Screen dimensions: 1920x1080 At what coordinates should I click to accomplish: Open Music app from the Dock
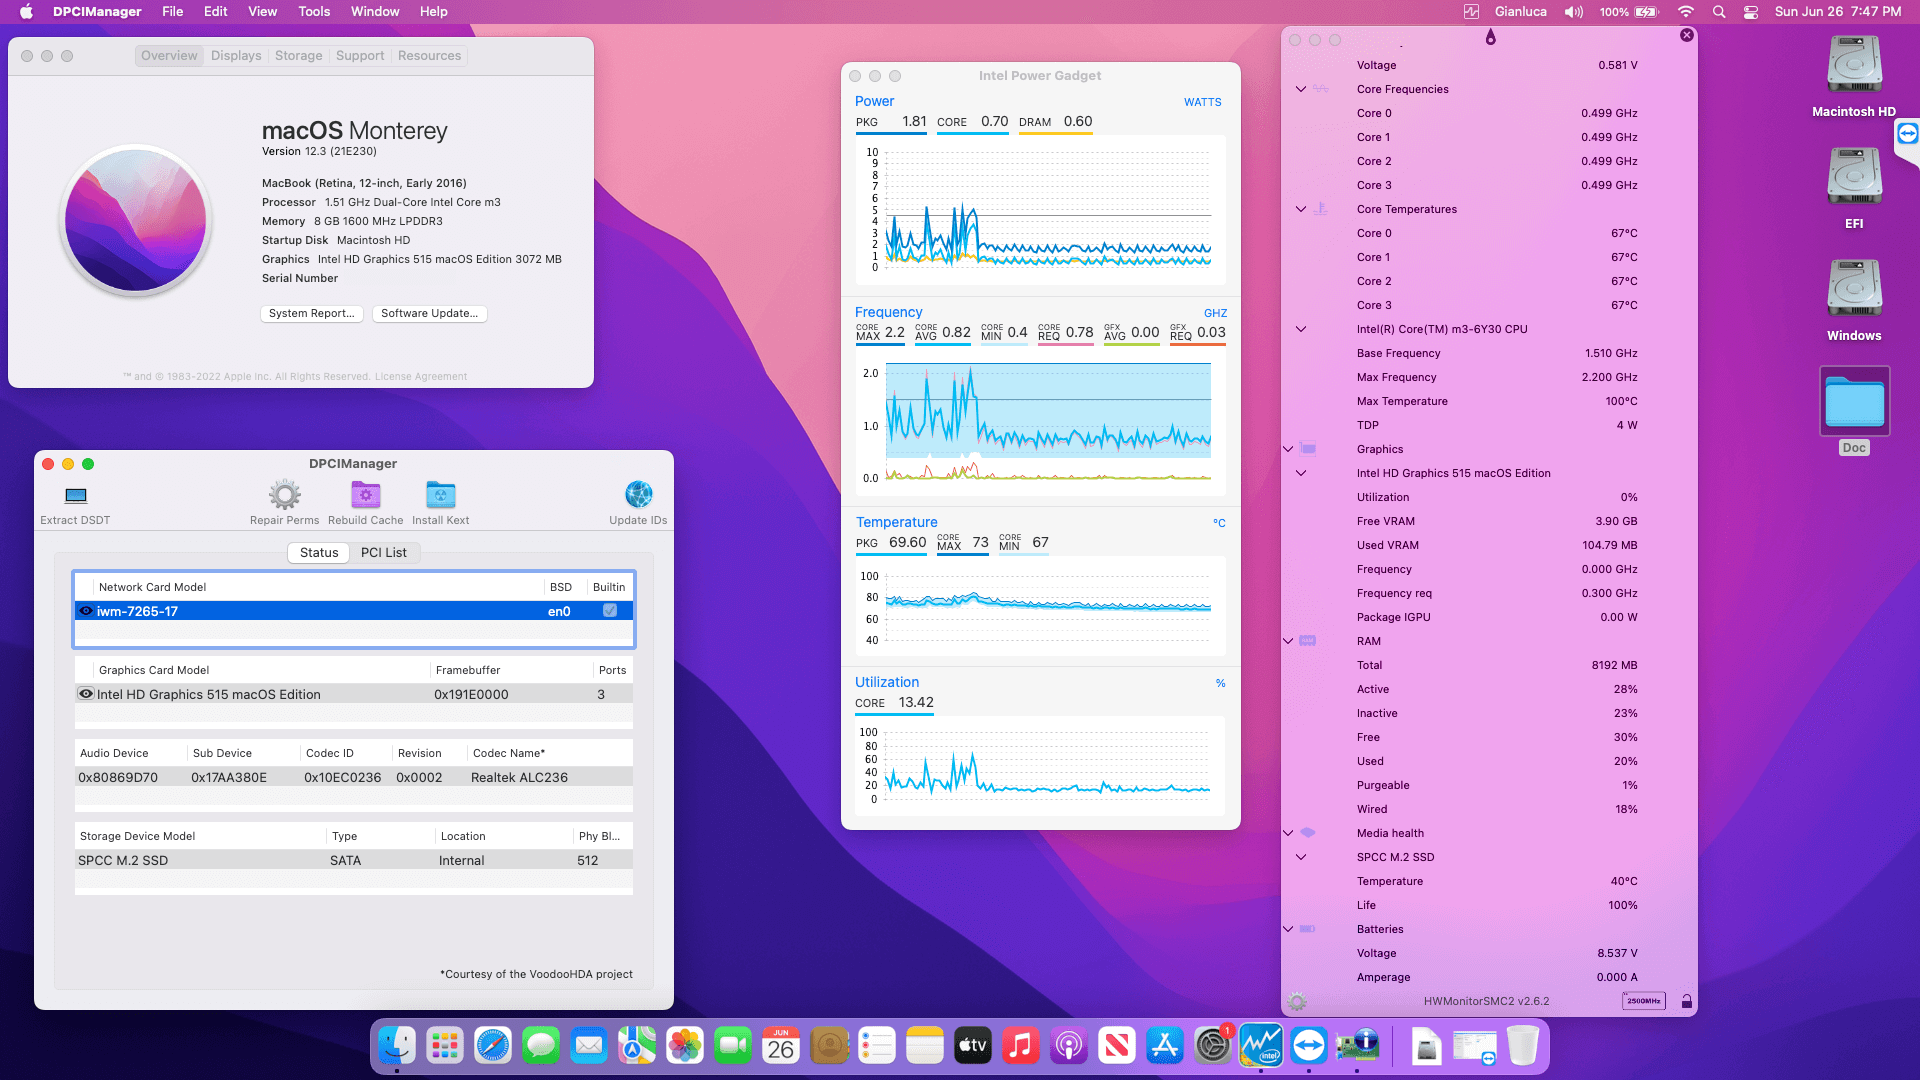1021,1046
